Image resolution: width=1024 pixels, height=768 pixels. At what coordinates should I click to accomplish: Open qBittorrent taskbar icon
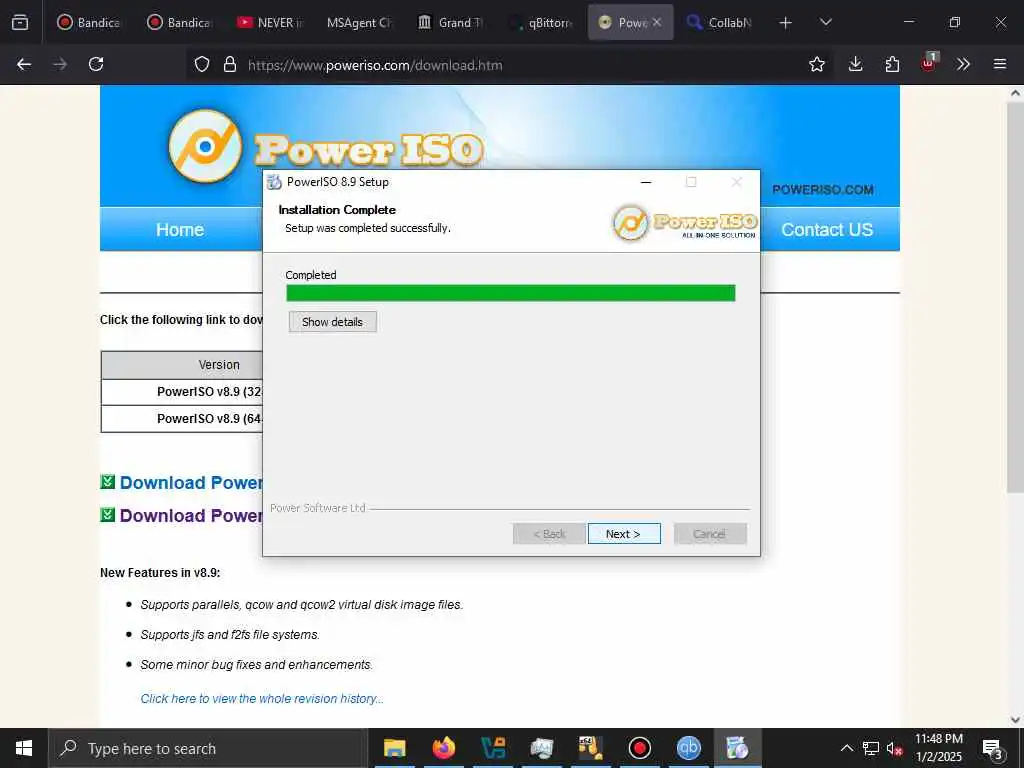[688, 748]
